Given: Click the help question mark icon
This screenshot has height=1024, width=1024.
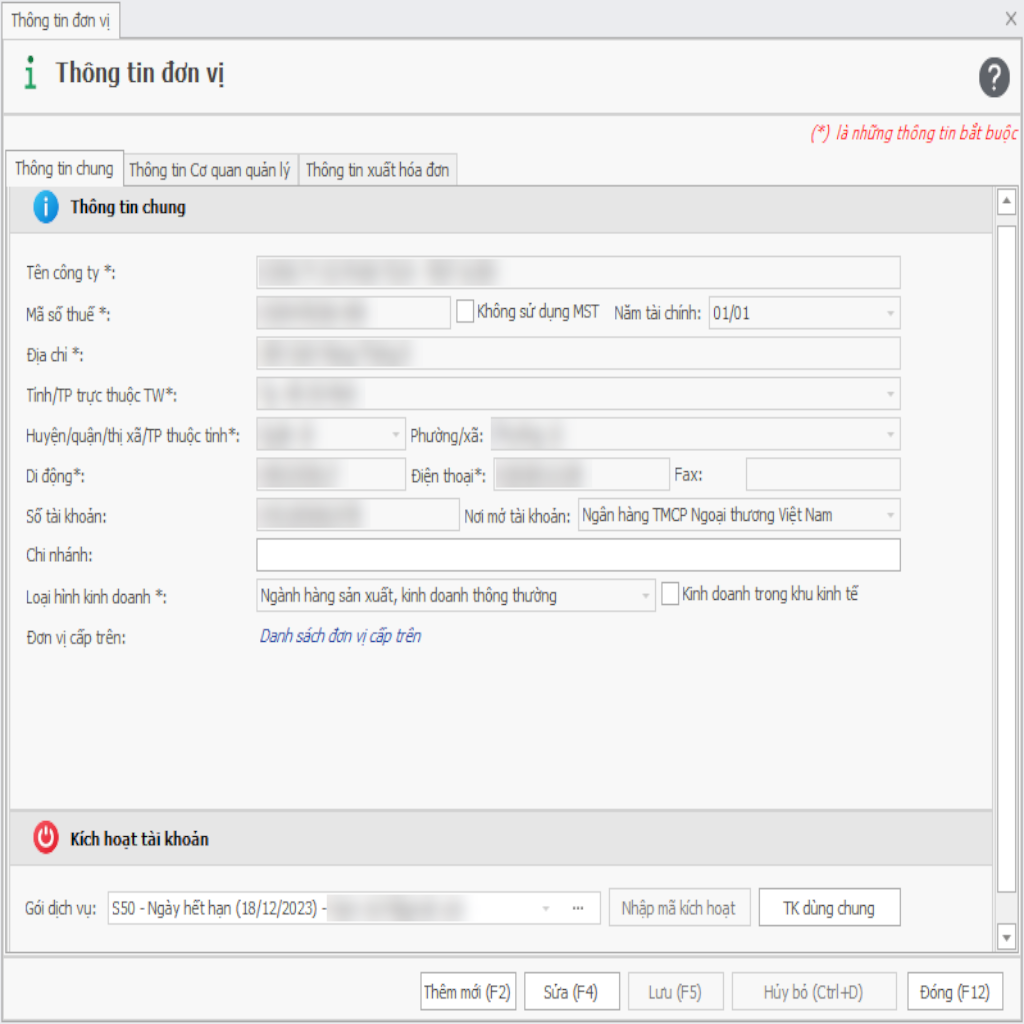Looking at the screenshot, I should coord(993,77).
